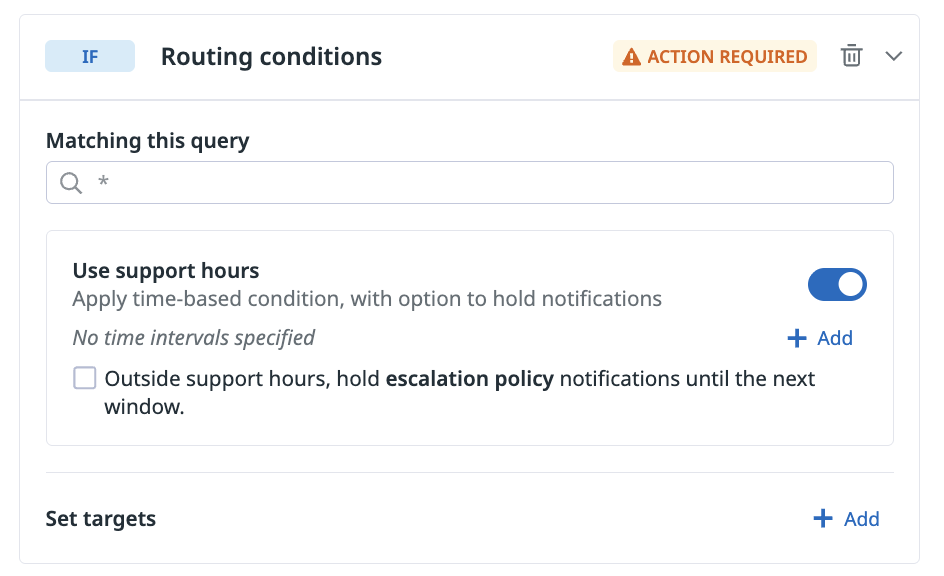Focus the Matching this query search field
The height and width of the screenshot is (576, 944).
480,183
